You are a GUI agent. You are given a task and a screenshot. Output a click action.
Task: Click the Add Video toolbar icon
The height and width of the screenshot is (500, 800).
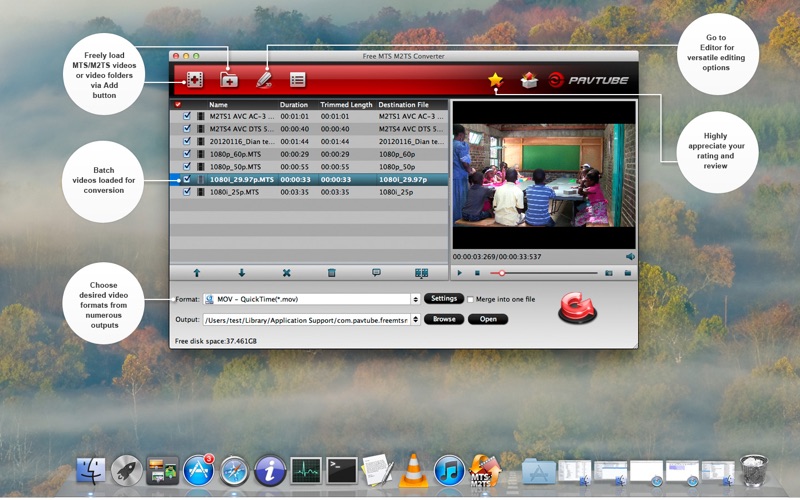pos(195,80)
